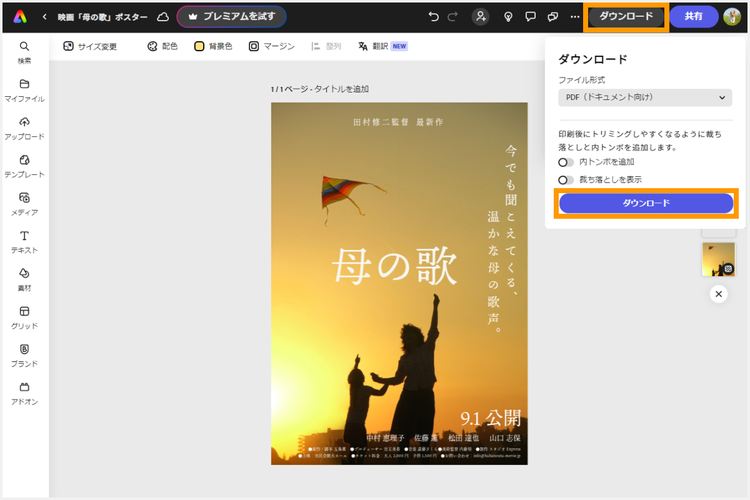Open the Adobe Express home logo
The width and height of the screenshot is (750, 500).
click(20, 17)
